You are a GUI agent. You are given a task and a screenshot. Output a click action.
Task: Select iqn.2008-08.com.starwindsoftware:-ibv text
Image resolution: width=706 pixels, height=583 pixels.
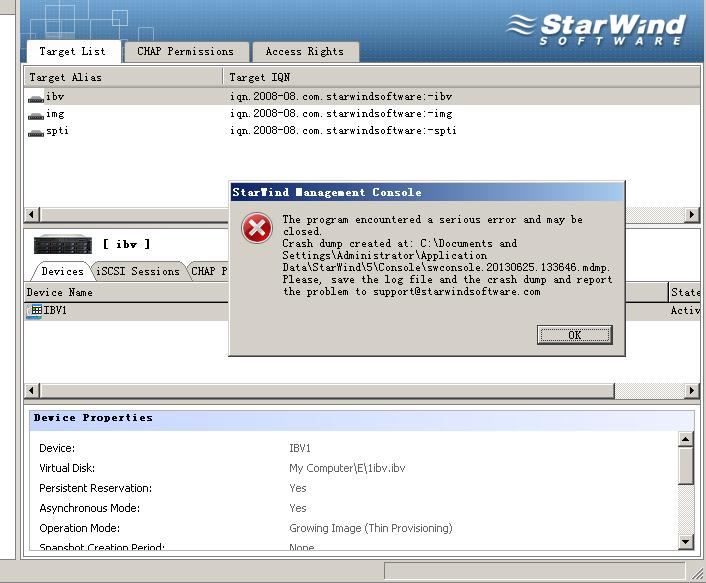[x=341, y=96]
